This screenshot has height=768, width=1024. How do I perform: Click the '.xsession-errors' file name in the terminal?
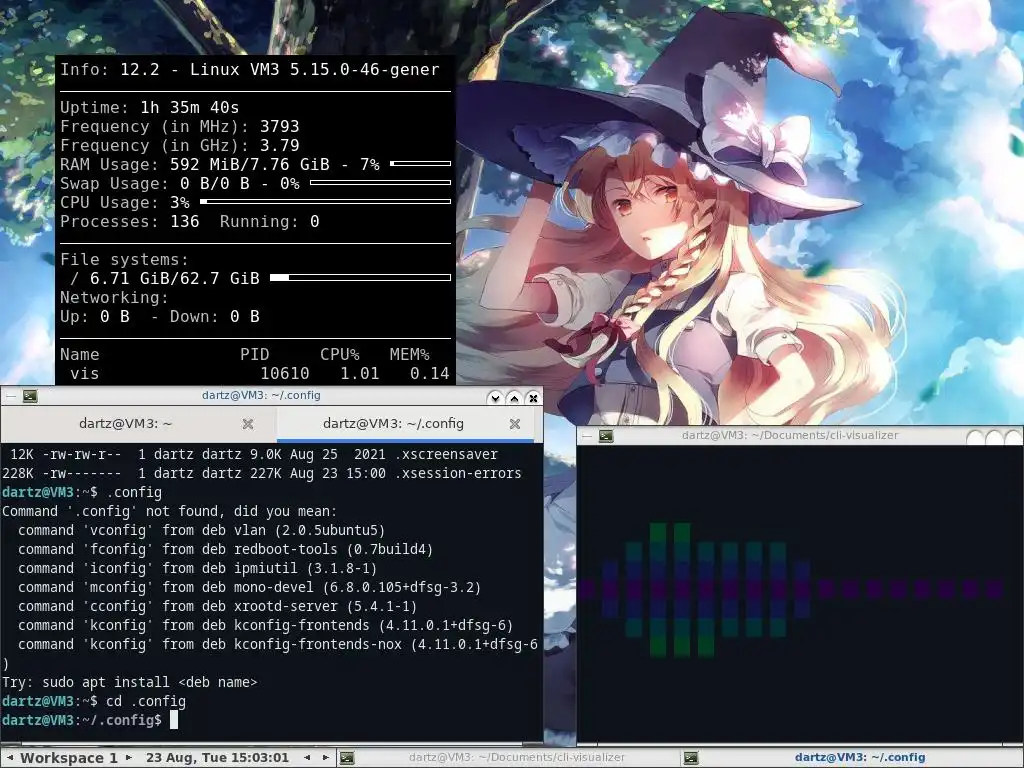(x=458, y=473)
